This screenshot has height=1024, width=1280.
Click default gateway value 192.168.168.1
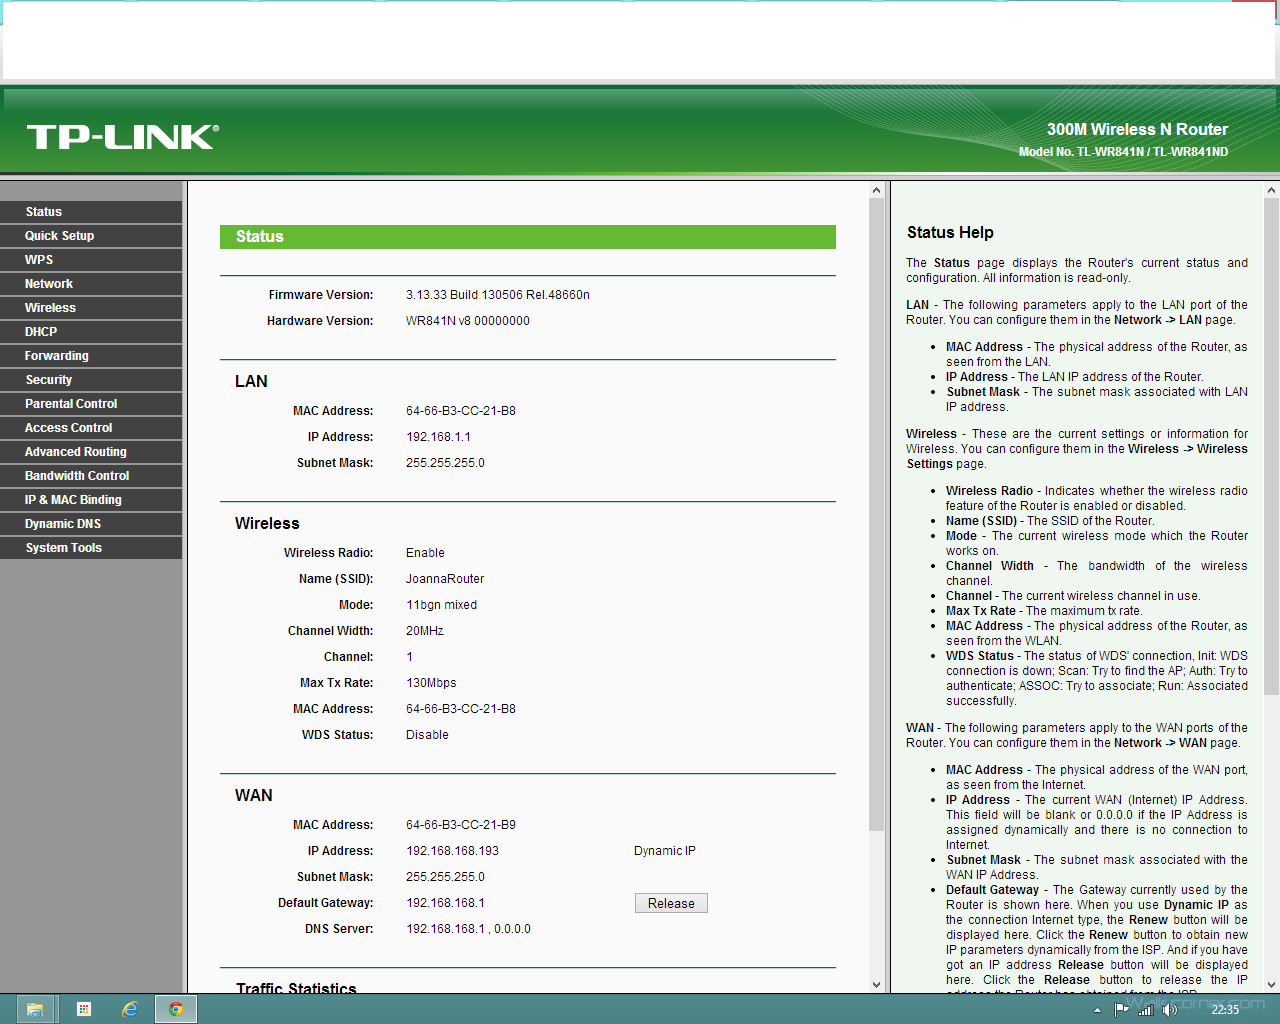pos(445,903)
